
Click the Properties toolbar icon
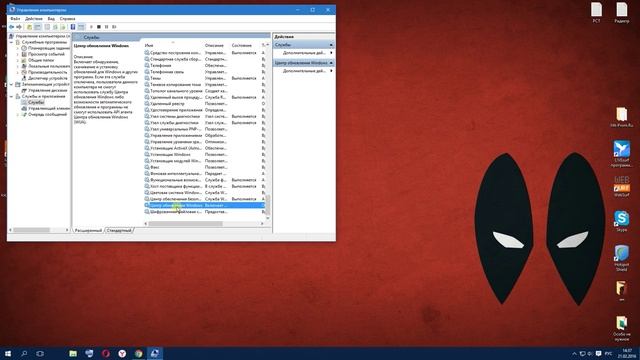pyautogui.click(x=47, y=27)
